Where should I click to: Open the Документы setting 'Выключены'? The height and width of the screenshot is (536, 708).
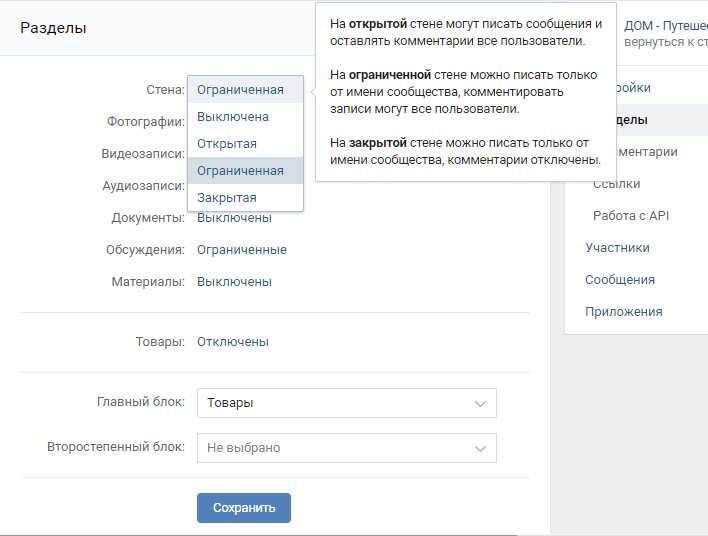pyautogui.click(x=234, y=218)
